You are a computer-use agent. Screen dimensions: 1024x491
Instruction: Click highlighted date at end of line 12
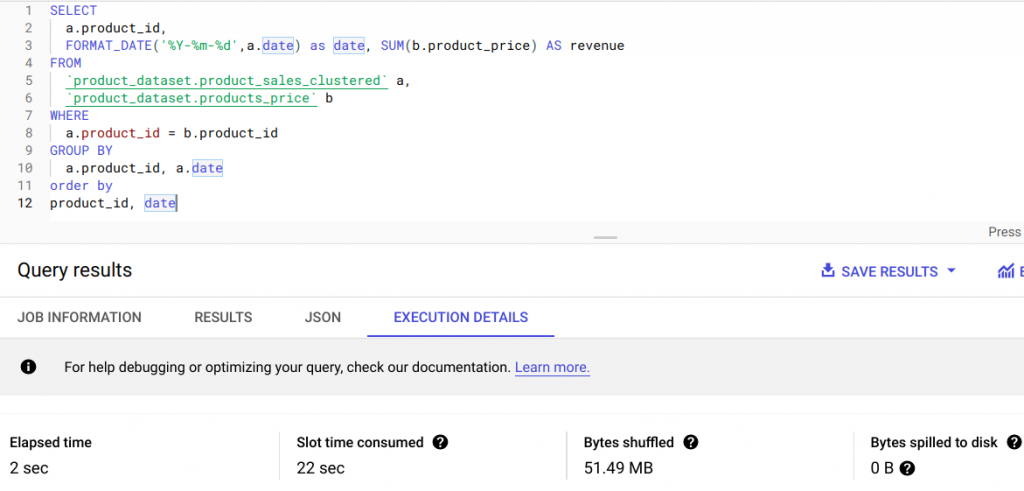160,204
